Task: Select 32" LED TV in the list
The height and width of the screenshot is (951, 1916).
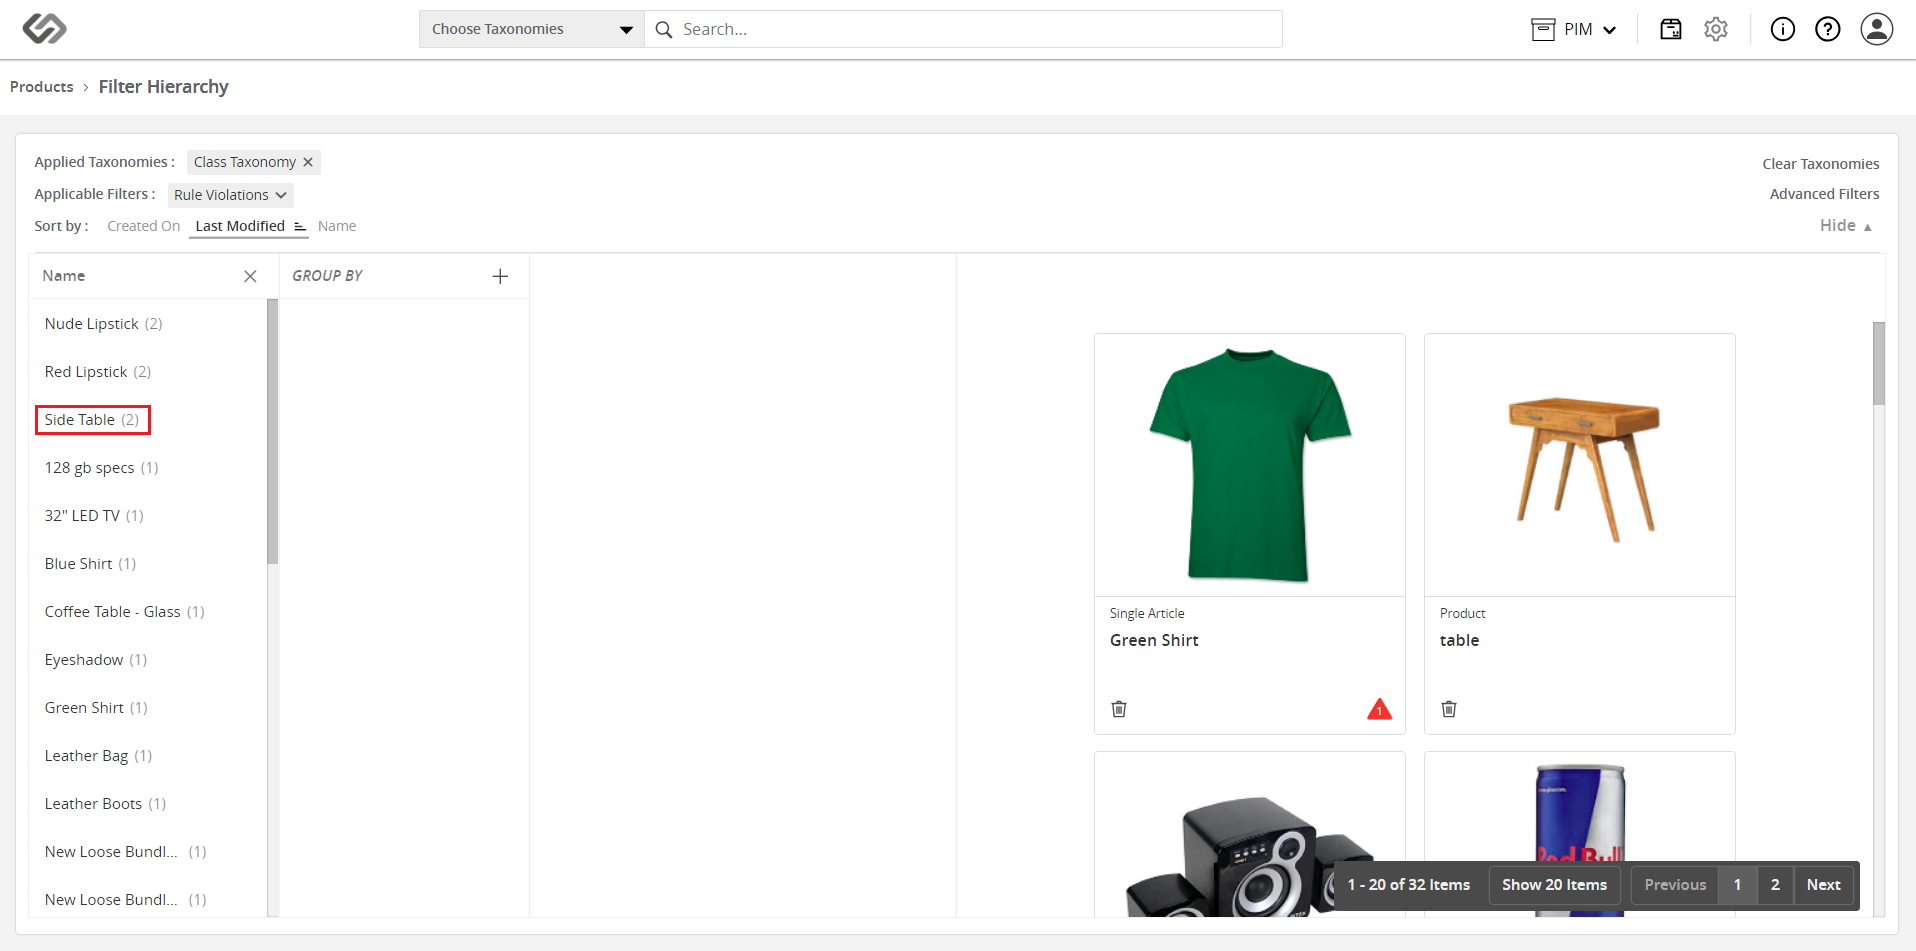Action: tap(94, 516)
